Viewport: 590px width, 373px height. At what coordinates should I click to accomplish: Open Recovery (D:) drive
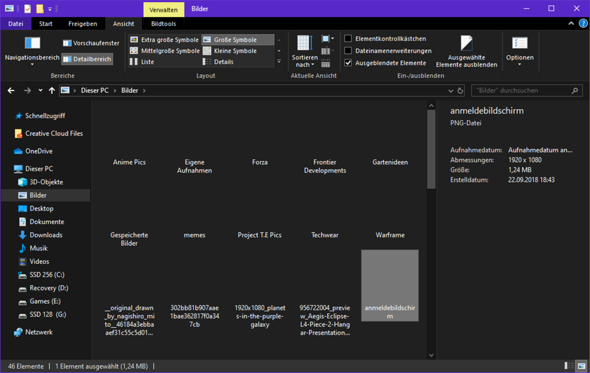44,288
